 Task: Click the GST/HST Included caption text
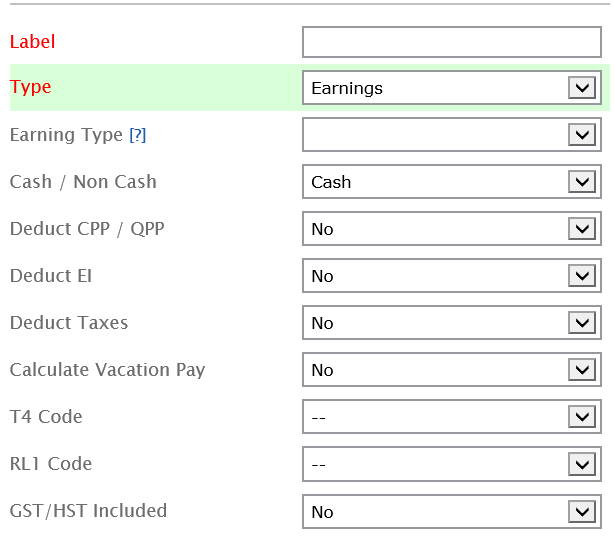(88, 511)
